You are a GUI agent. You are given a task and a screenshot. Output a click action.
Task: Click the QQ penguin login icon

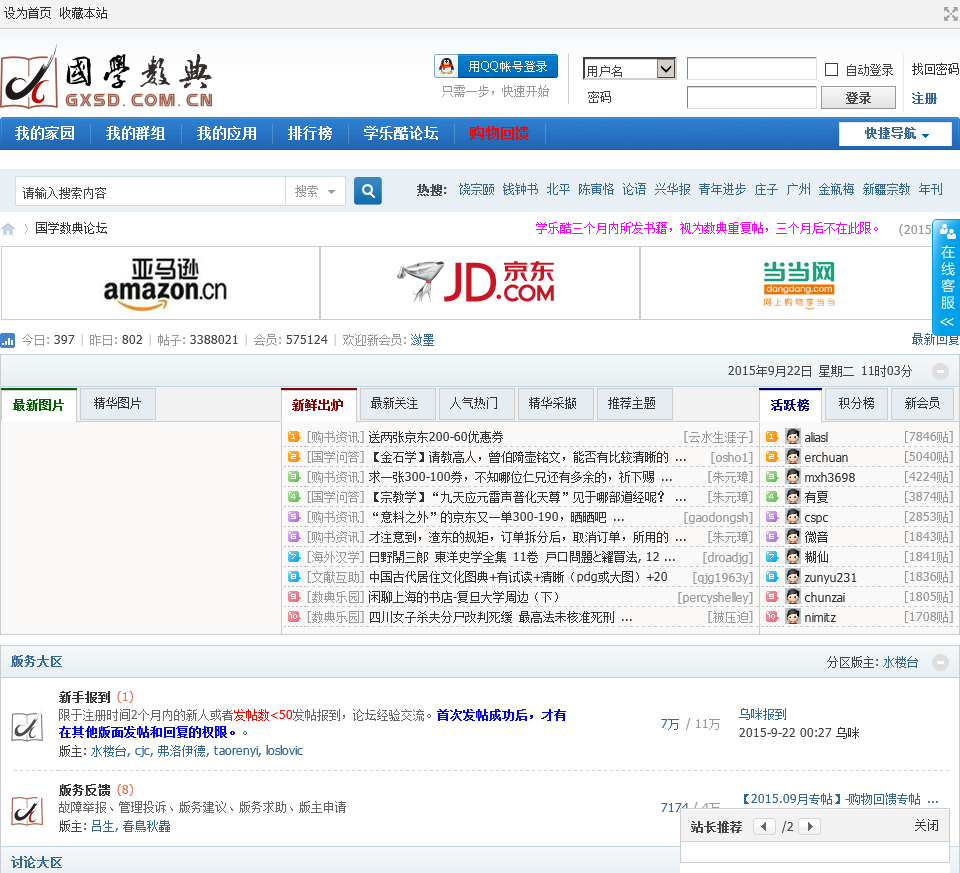coord(447,66)
